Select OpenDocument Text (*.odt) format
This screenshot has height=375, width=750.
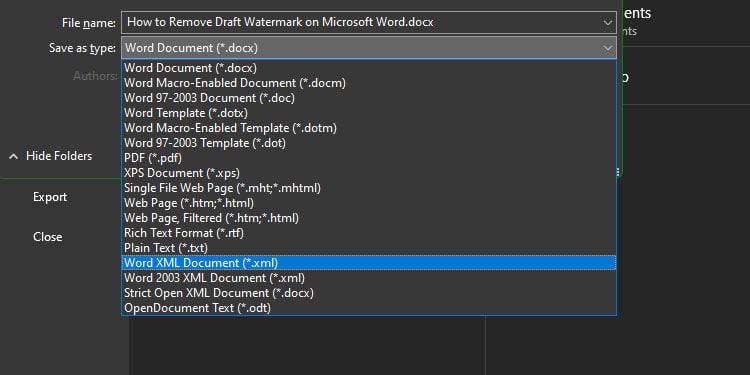click(x=369, y=308)
